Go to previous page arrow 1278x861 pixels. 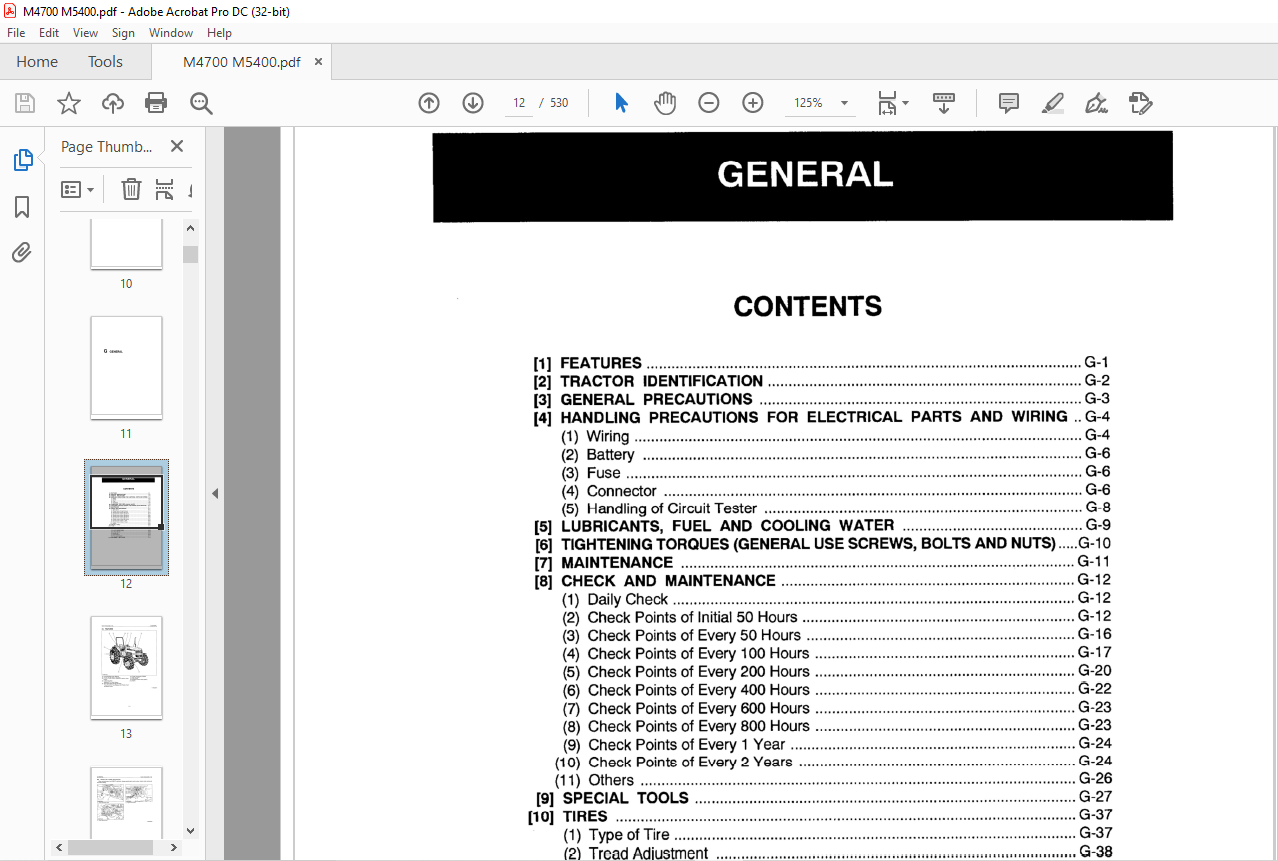pos(429,103)
